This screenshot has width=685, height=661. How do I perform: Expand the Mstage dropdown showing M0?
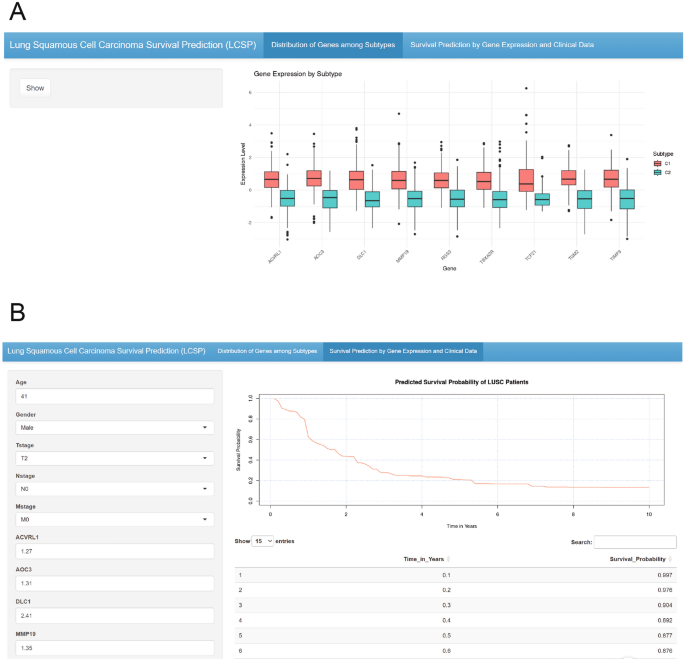[115, 519]
